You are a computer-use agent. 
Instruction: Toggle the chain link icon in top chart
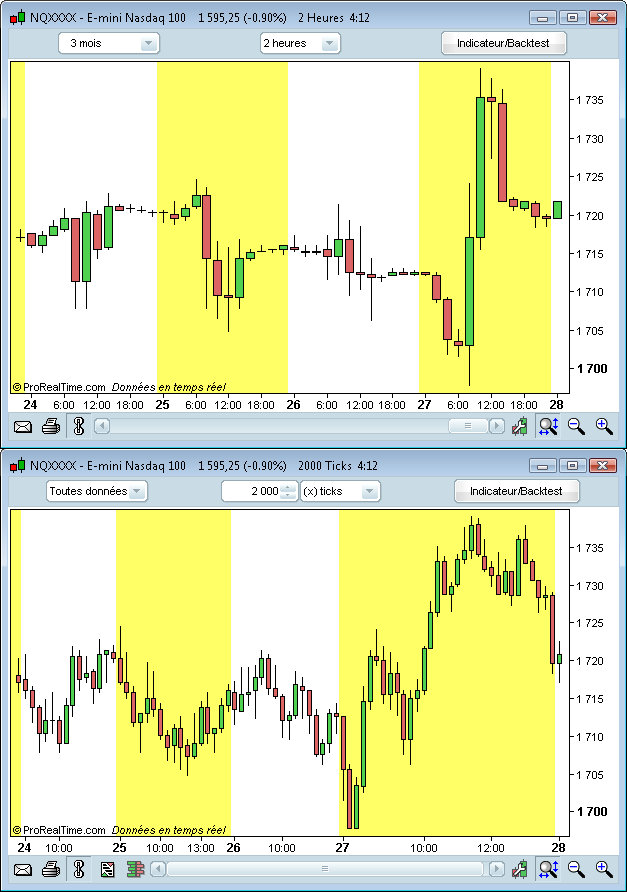(x=79, y=427)
